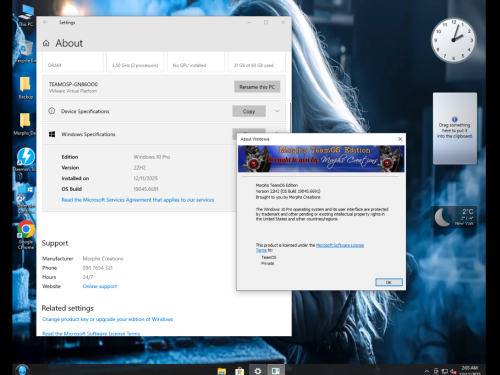The height and width of the screenshot is (375, 500).
Task: Click Change product key or upgrade link
Action: click(107, 319)
